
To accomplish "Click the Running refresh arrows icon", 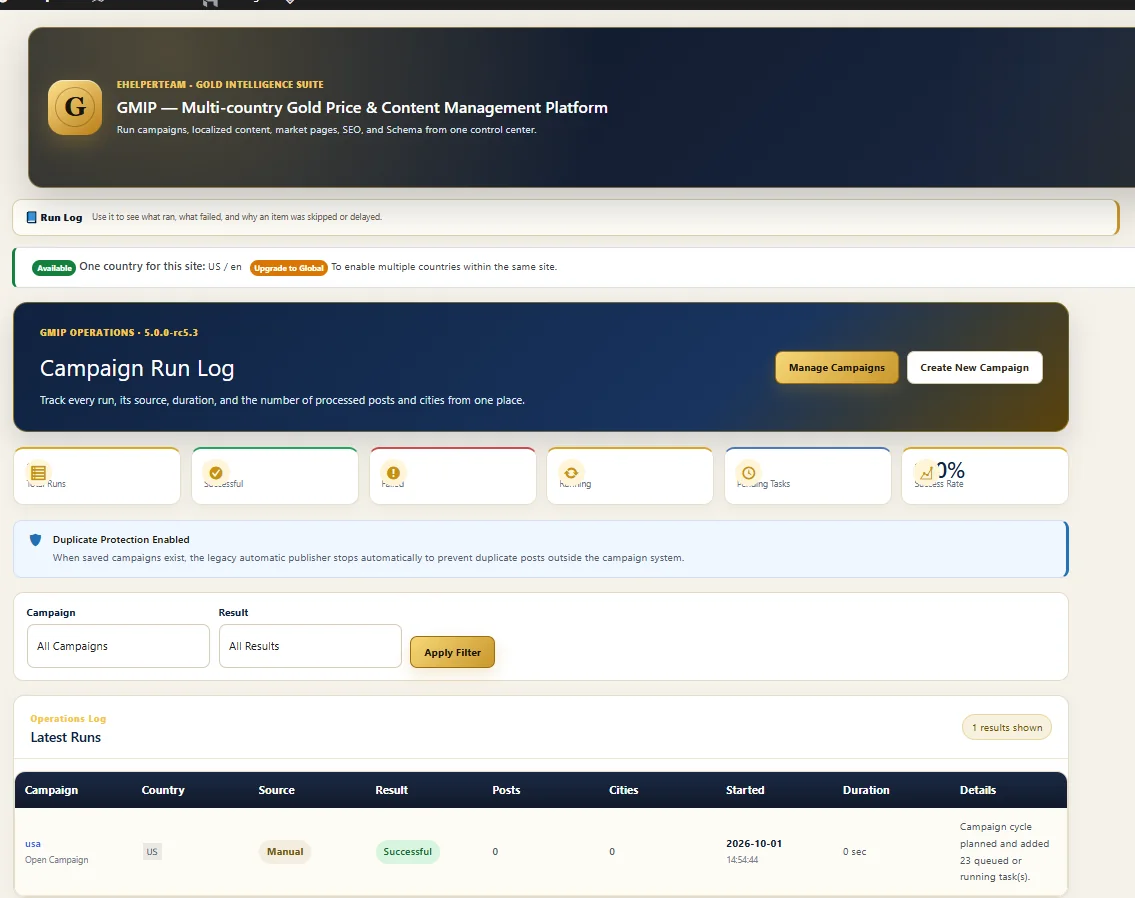I will coord(571,473).
